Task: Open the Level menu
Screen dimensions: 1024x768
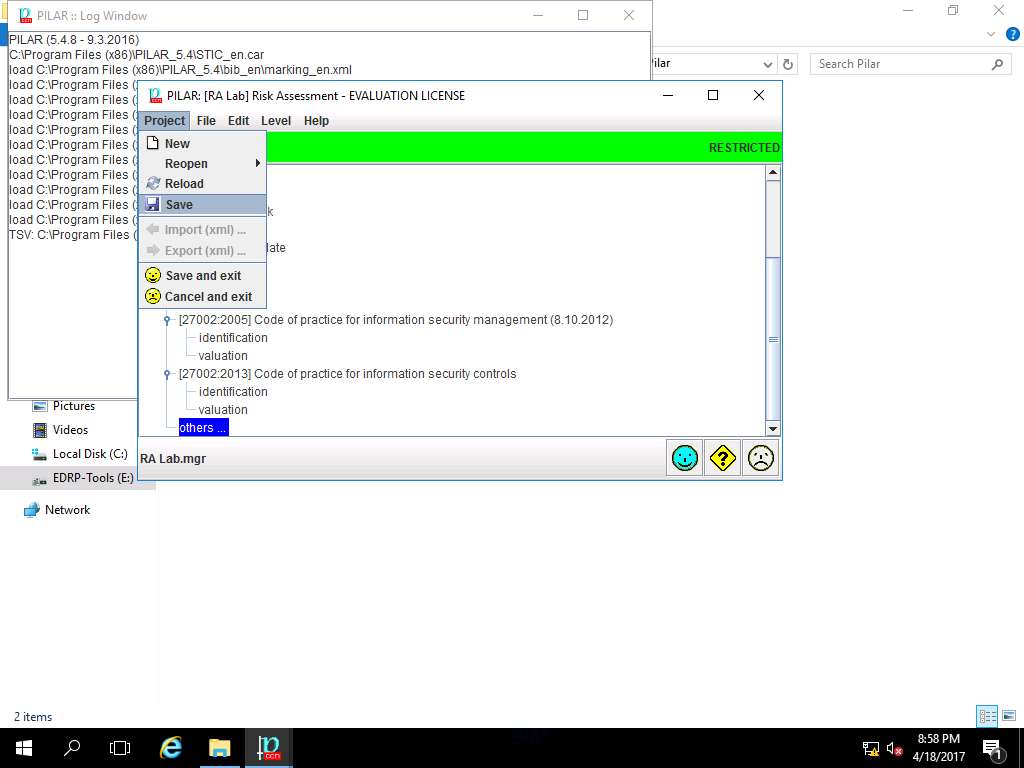Action: (x=276, y=121)
